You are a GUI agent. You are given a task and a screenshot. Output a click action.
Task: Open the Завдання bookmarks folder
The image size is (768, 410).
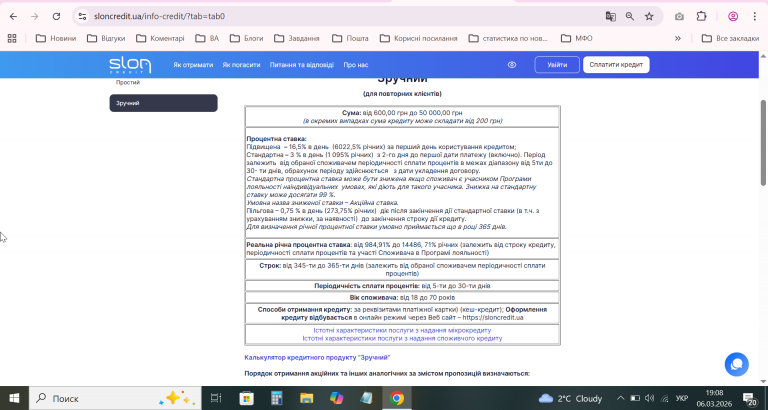coord(297,38)
